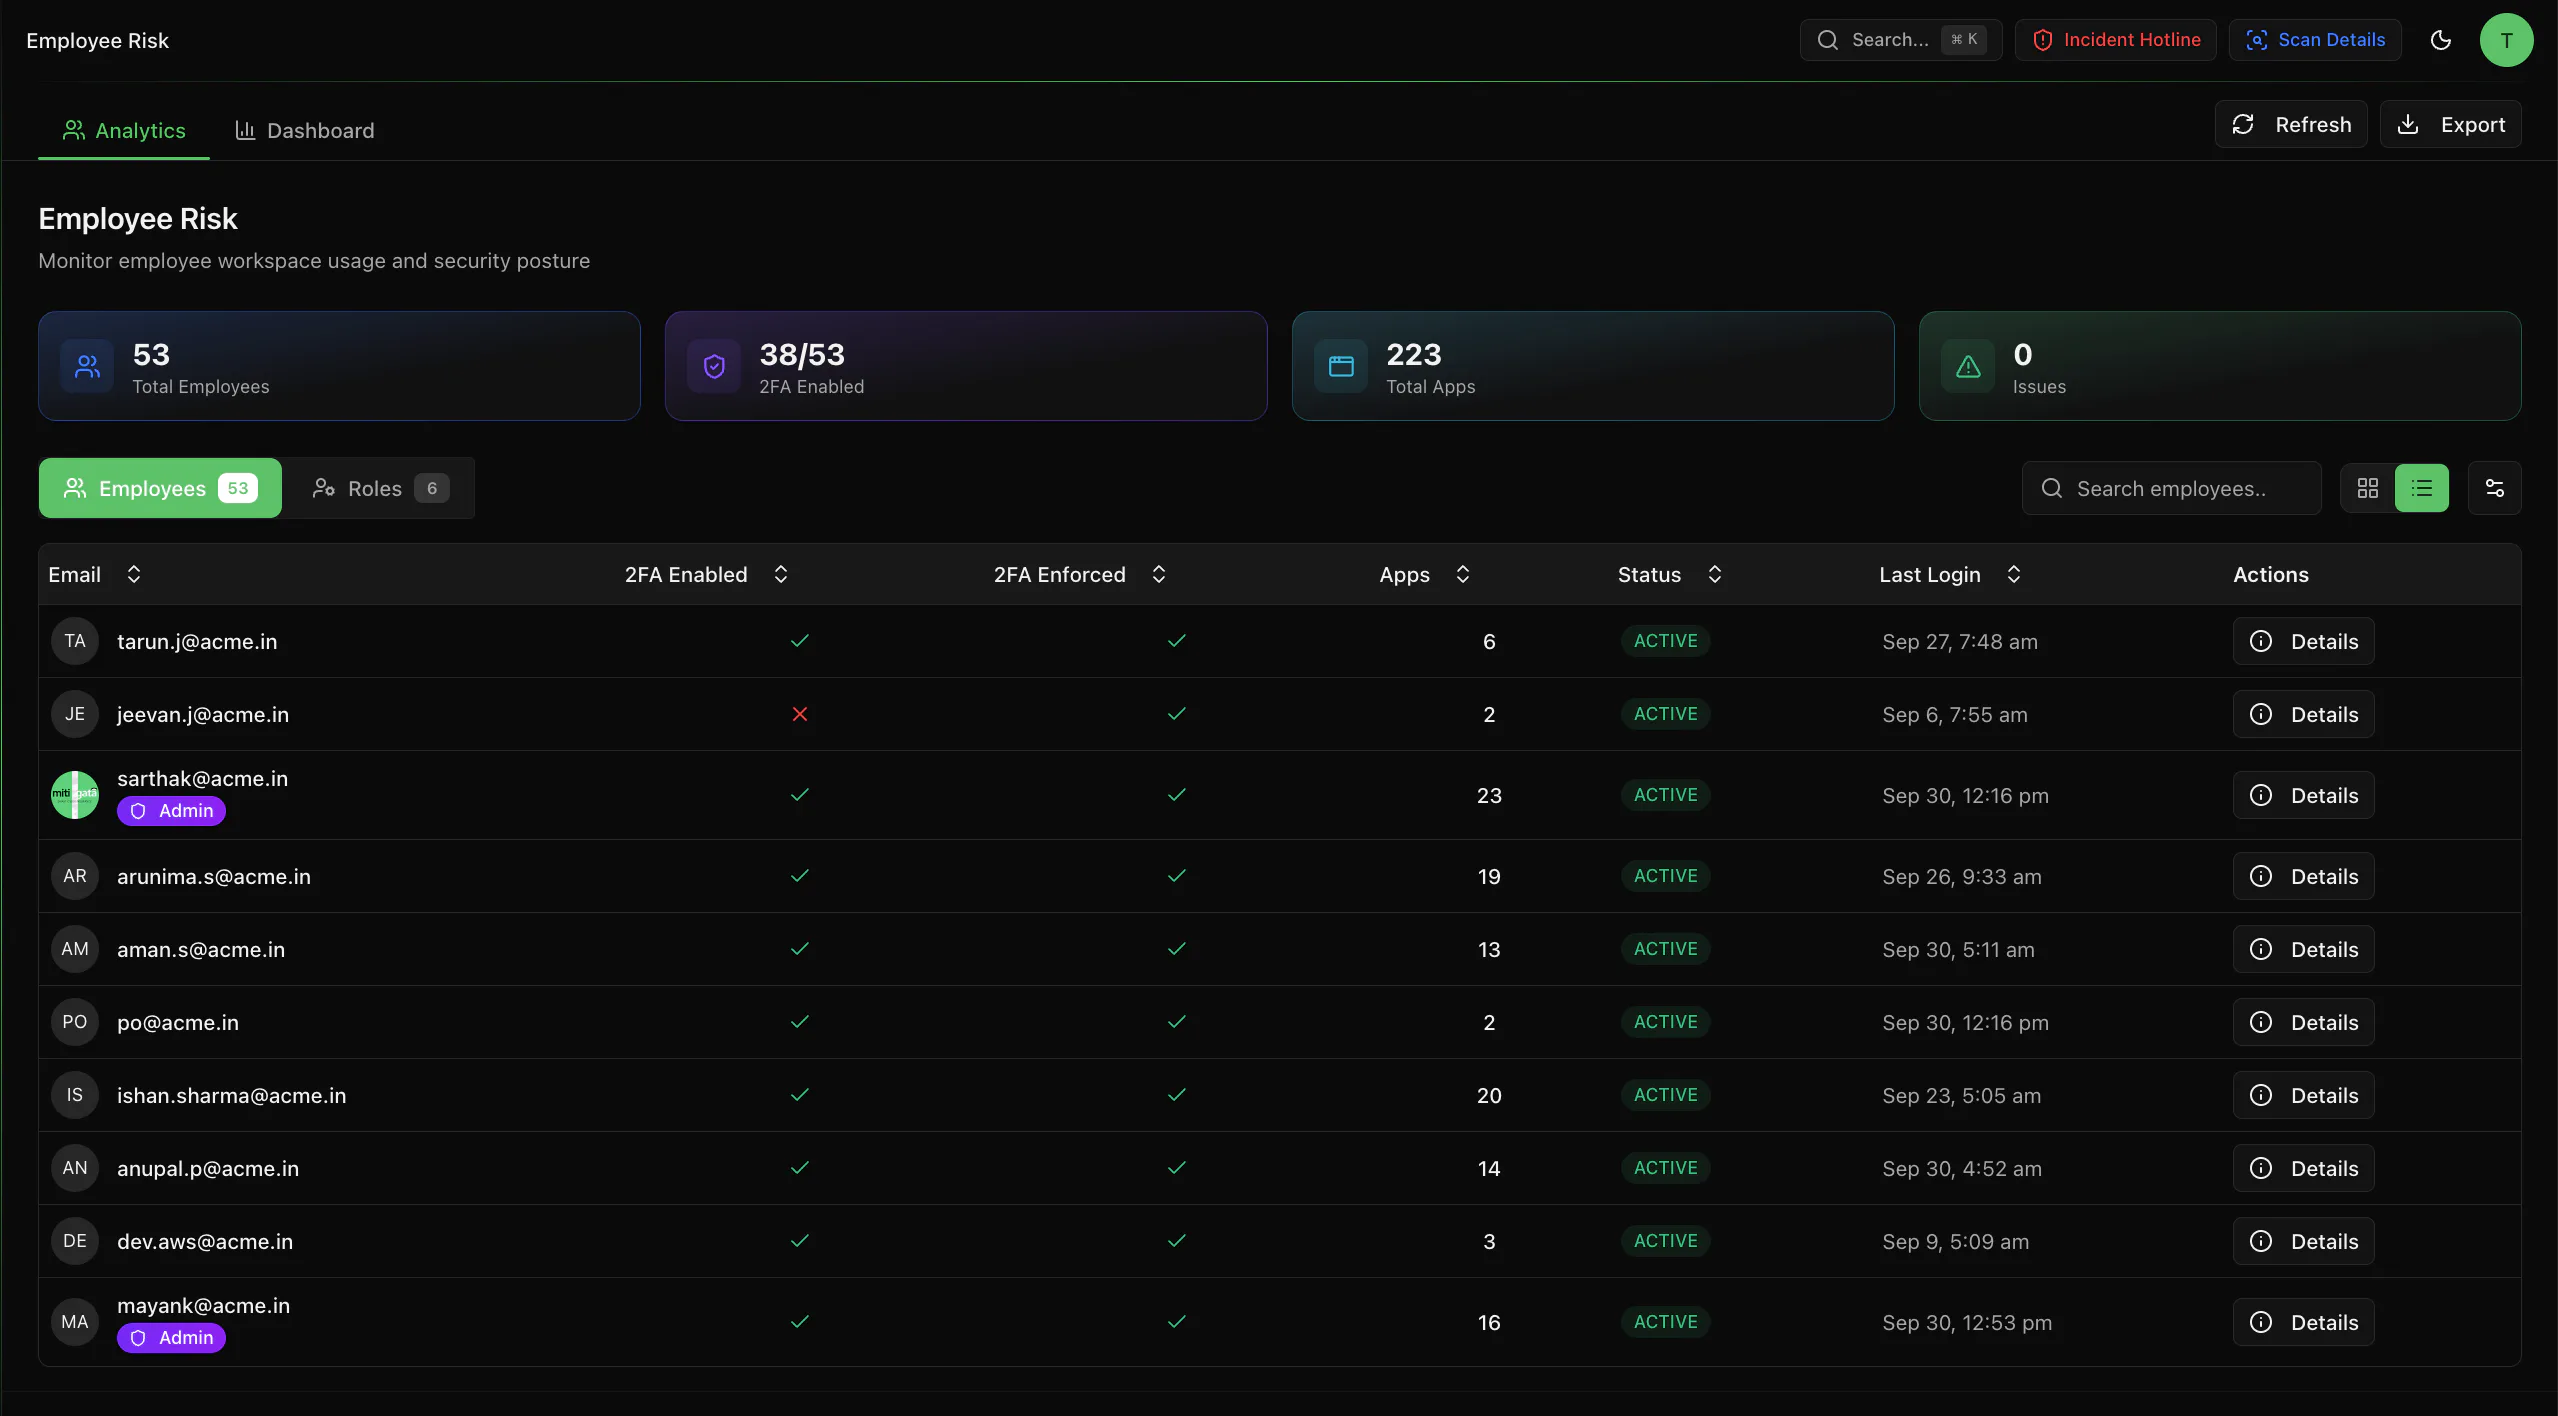Open the user avatar T menu
The height and width of the screenshot is (1416, 2558).
[x=2506, y=40]
